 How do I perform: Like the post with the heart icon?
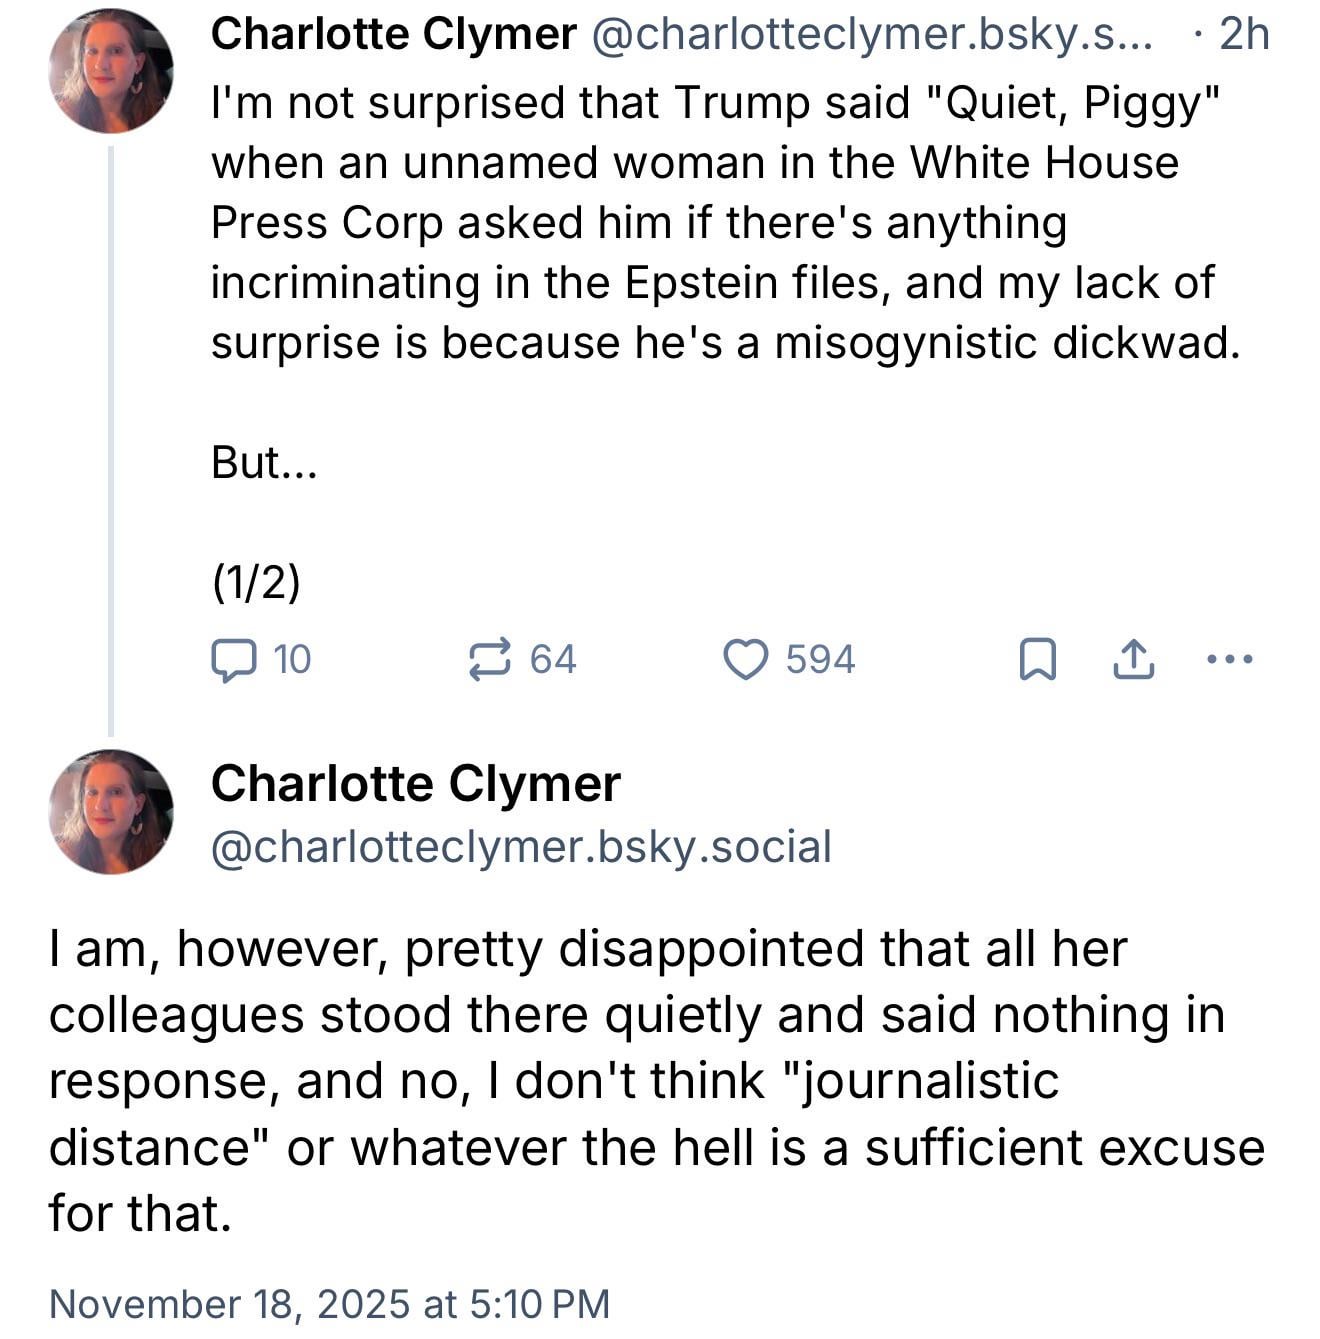tap(745, 660)
